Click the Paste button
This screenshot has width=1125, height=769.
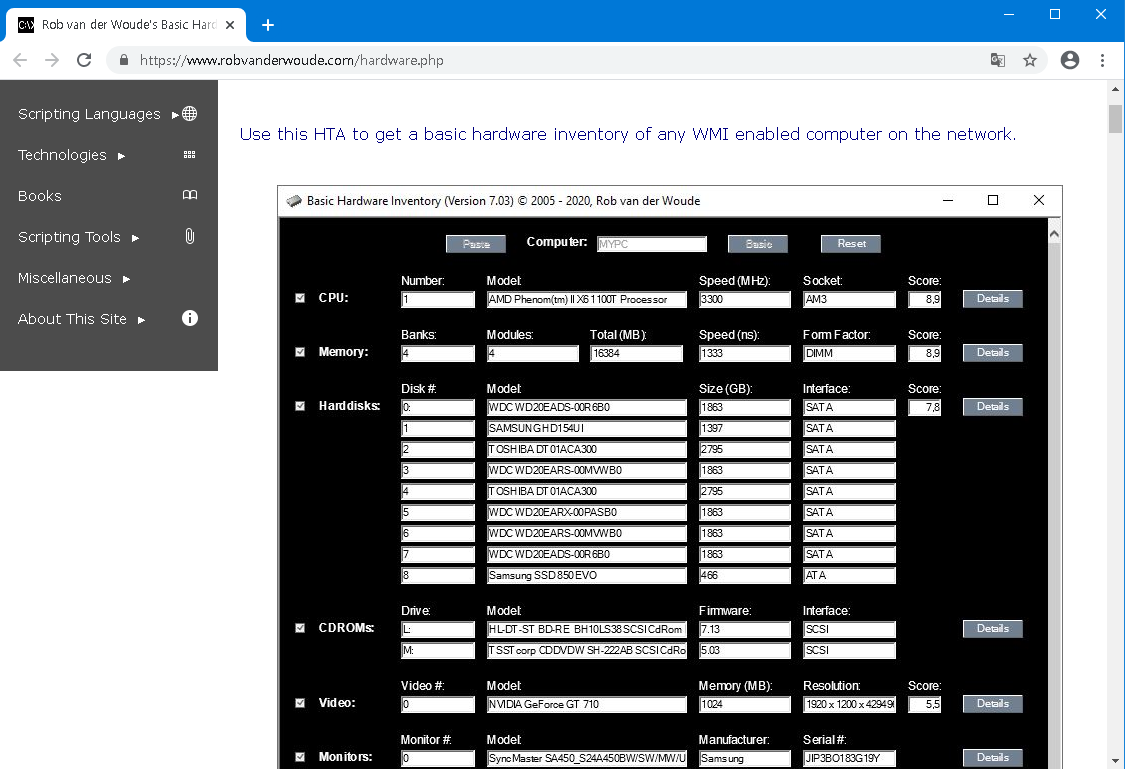click(476, 244)
